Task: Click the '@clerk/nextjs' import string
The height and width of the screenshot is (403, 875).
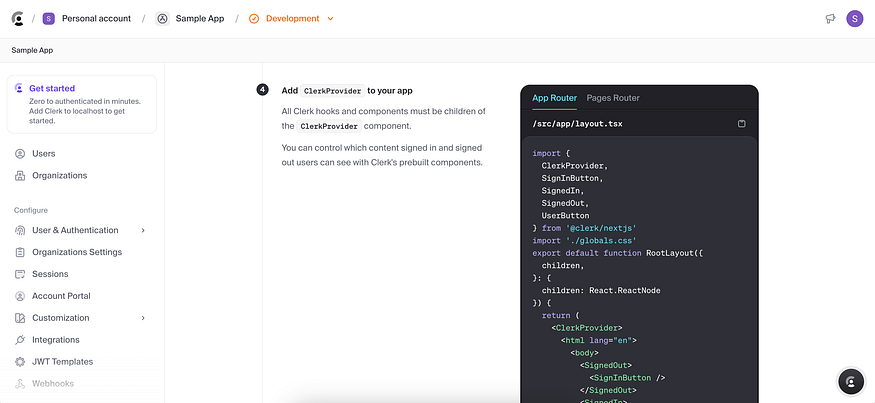Action: [x=602, y=228]
